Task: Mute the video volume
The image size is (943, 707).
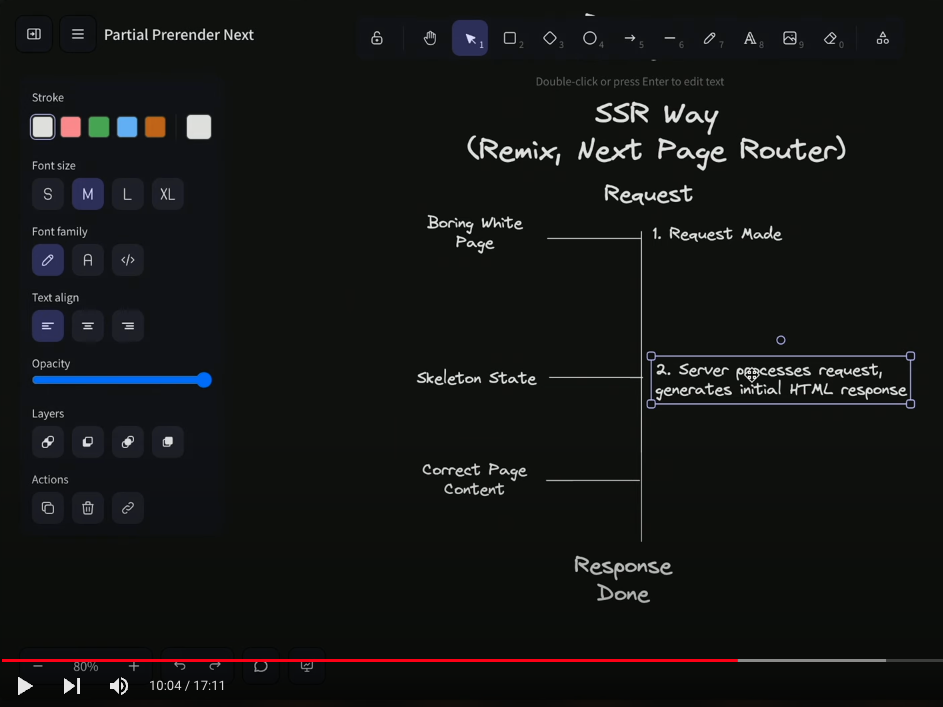Action: (118, 686)
